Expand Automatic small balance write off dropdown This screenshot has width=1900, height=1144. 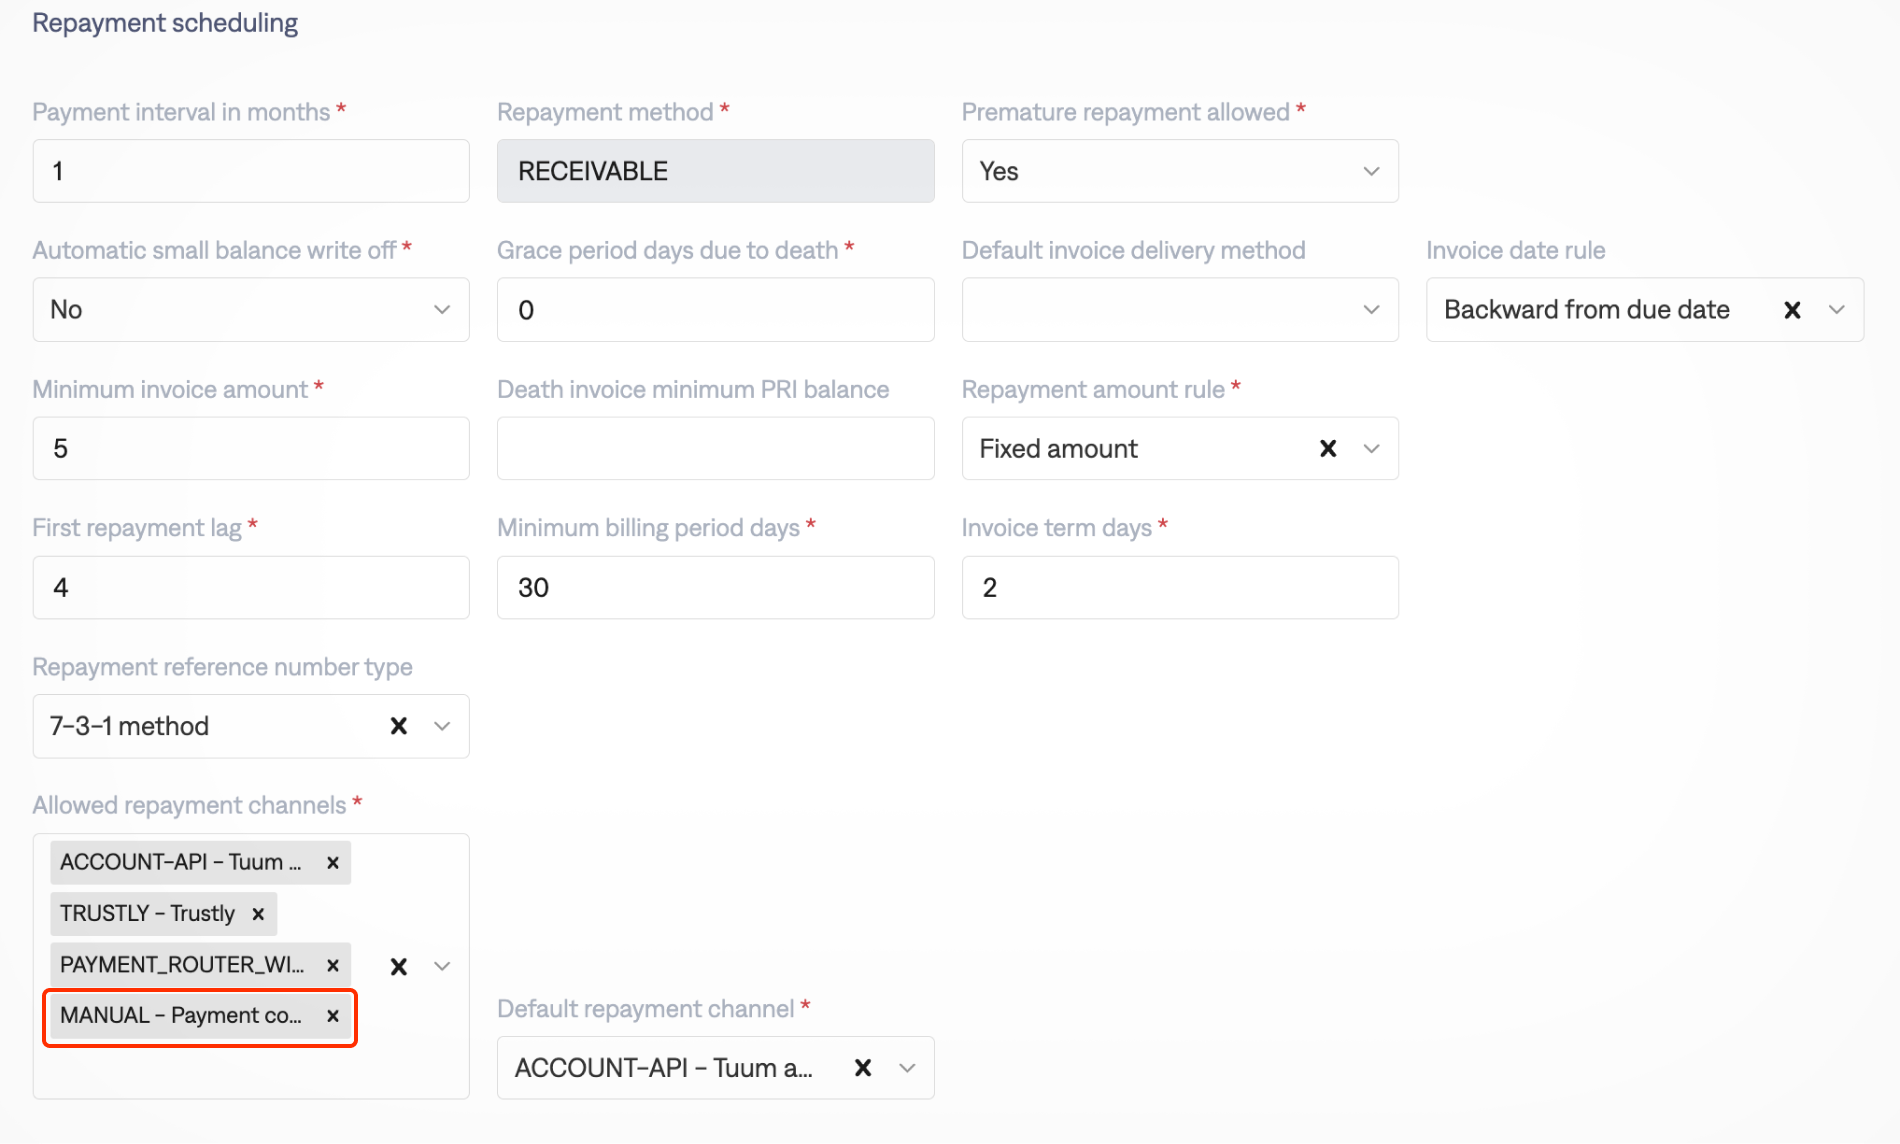point(442,310)
